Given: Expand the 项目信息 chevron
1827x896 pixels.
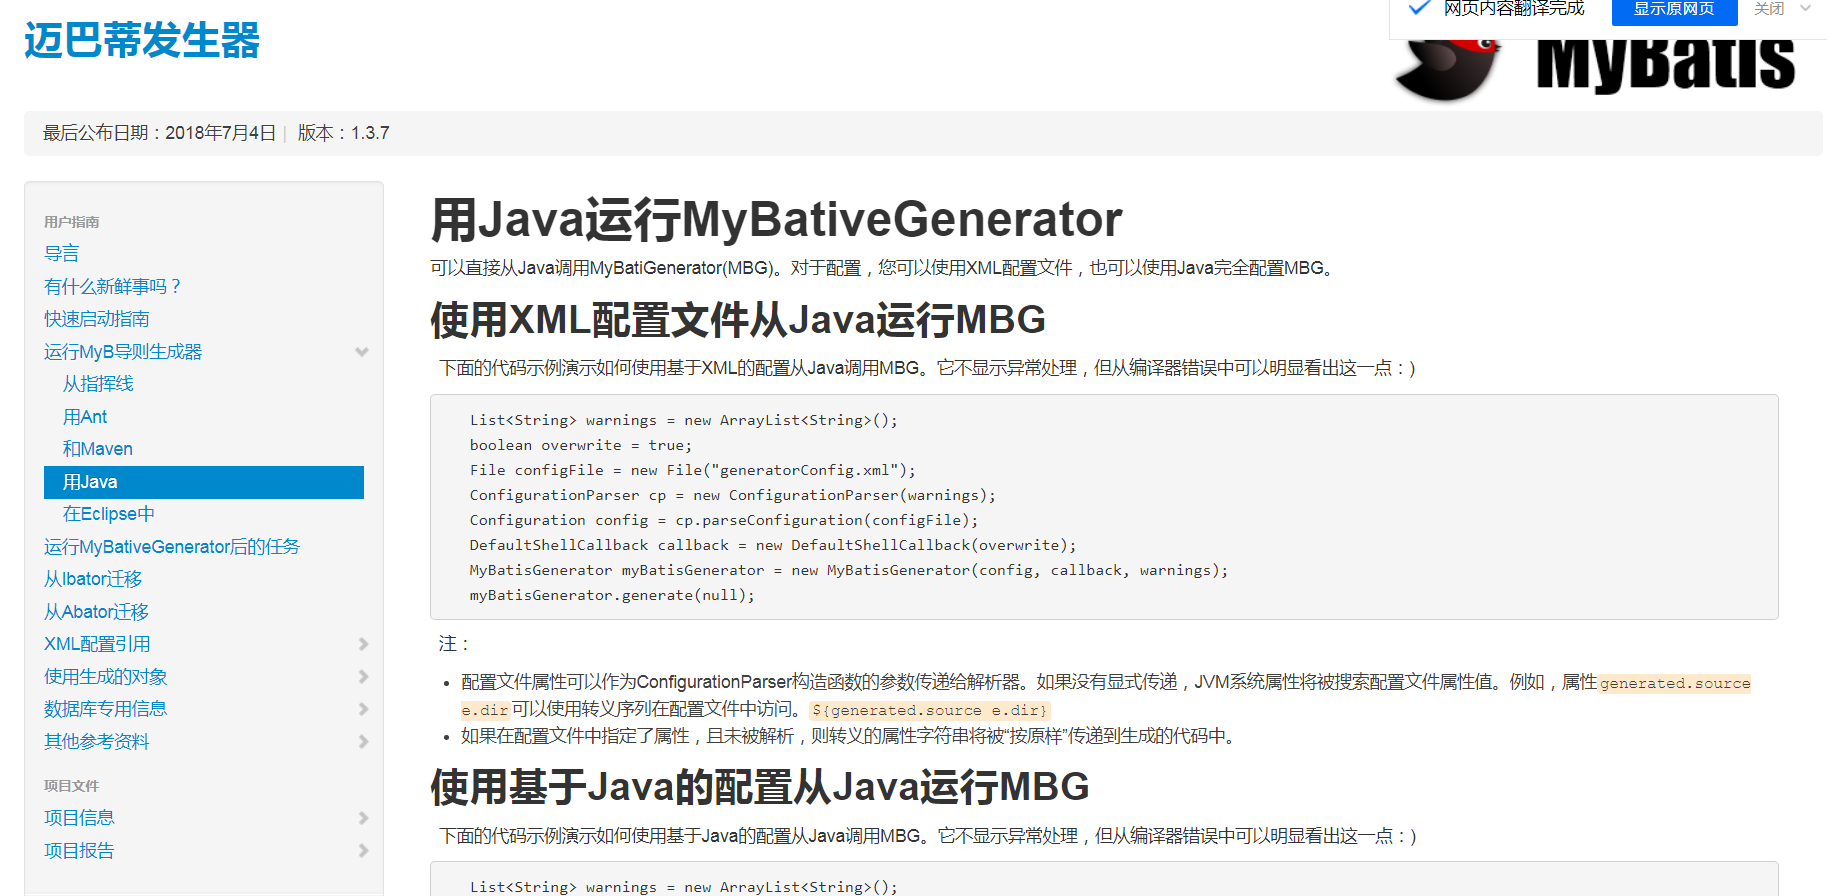Looking at the screenshot, I should pyautogui.click(x=363, y=818).
